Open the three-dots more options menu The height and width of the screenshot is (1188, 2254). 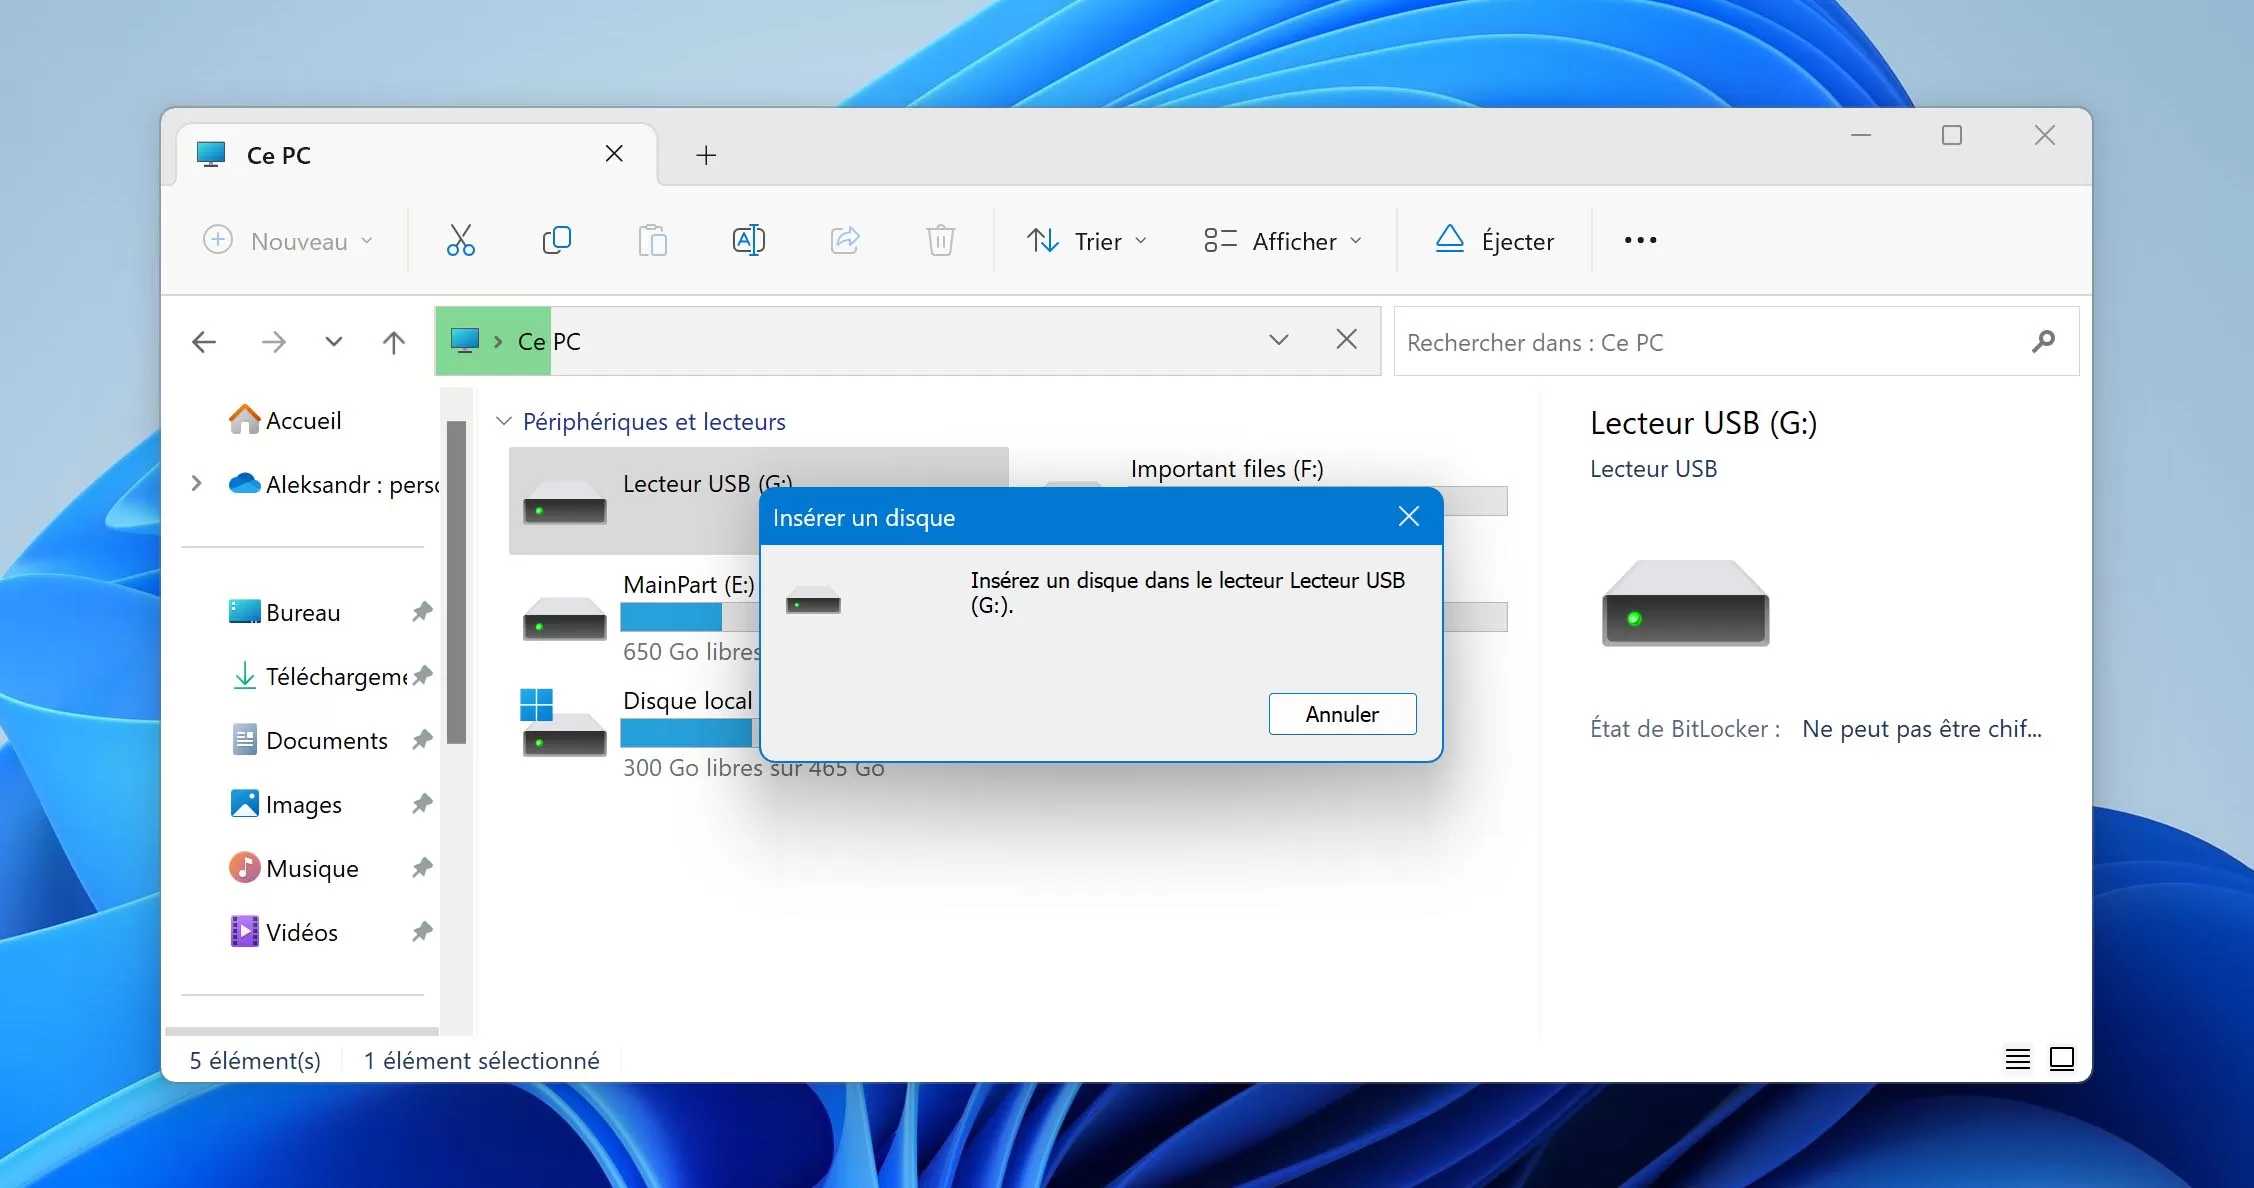coord(1640,241)
